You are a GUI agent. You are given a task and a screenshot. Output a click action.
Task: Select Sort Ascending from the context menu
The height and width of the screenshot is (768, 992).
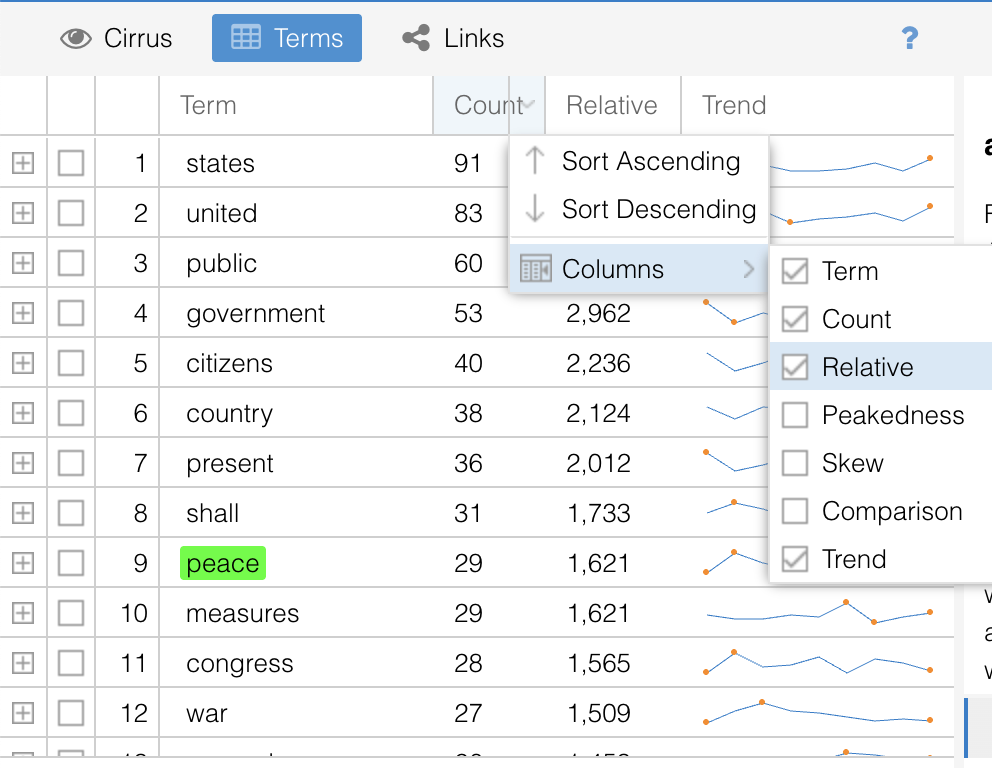(x=650, y=161)
